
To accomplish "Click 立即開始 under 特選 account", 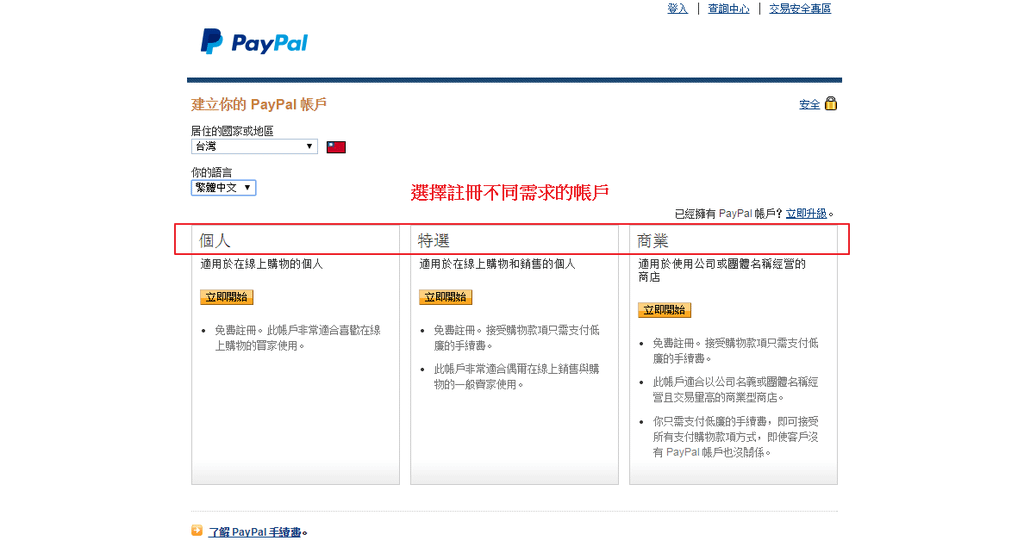I will (445, 297).
